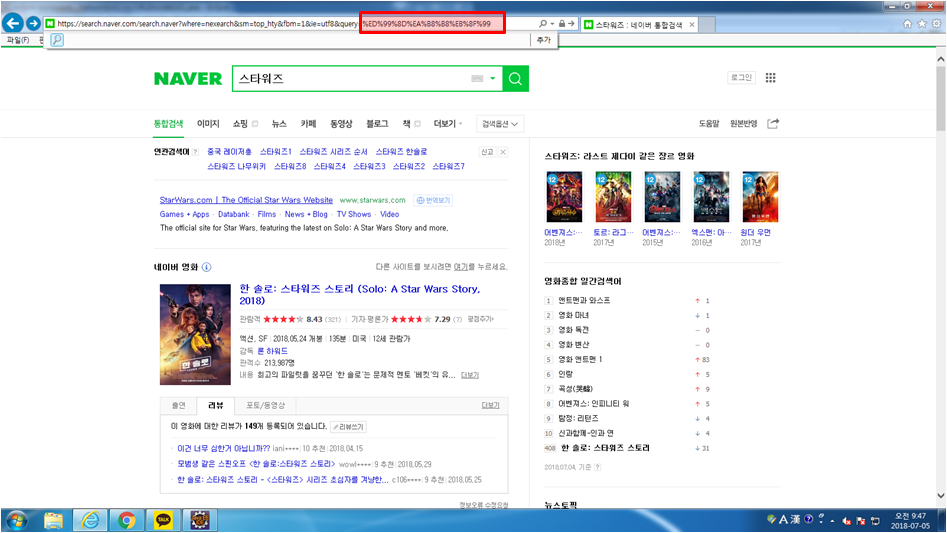Open Internet Explorer on the taskbar

[x=90, y=520]
